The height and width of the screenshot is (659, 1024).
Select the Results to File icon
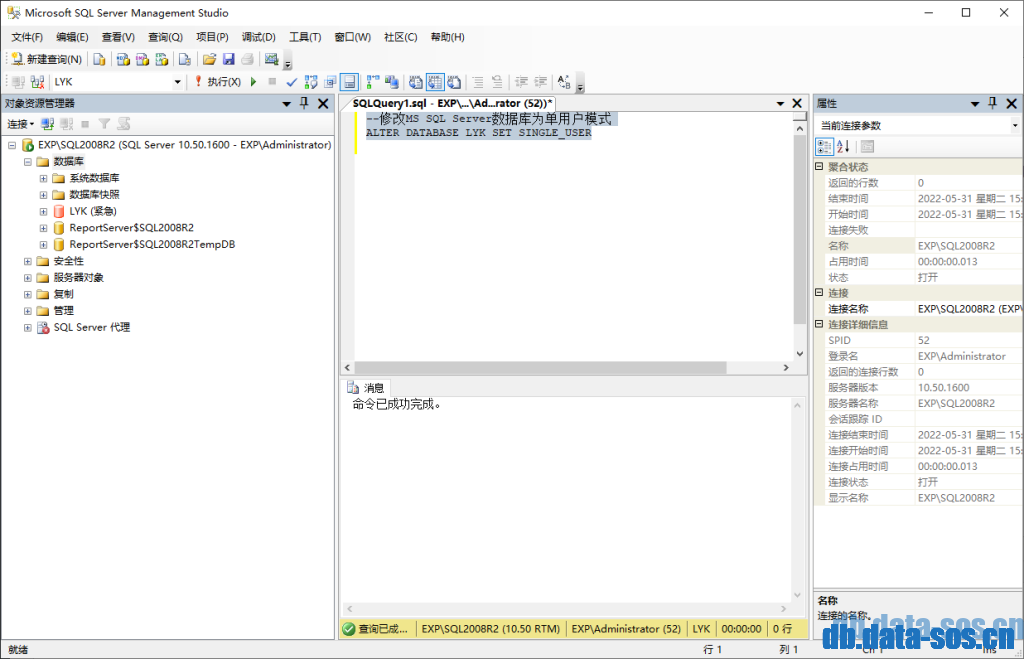(454, 82)
